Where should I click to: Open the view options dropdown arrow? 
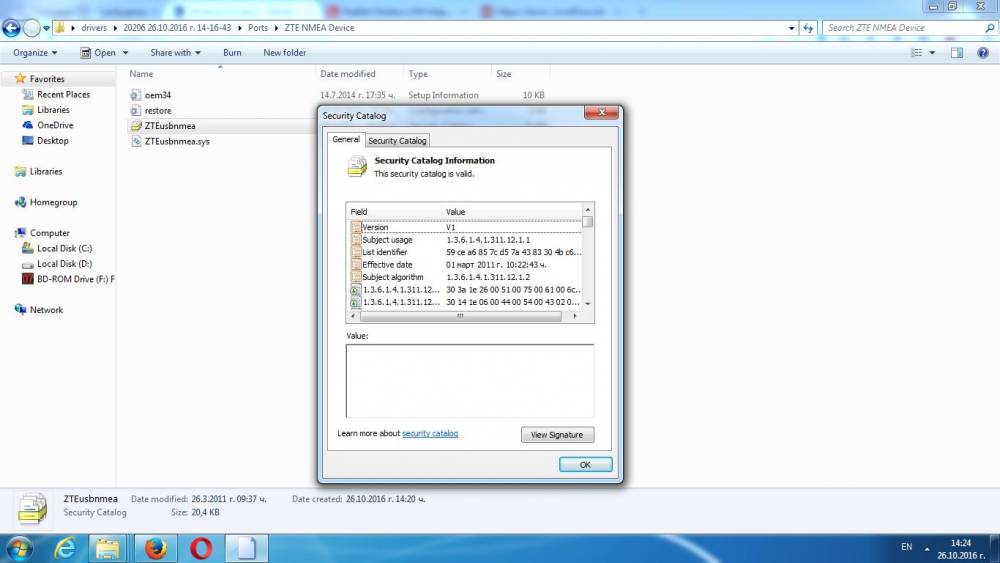932,53
